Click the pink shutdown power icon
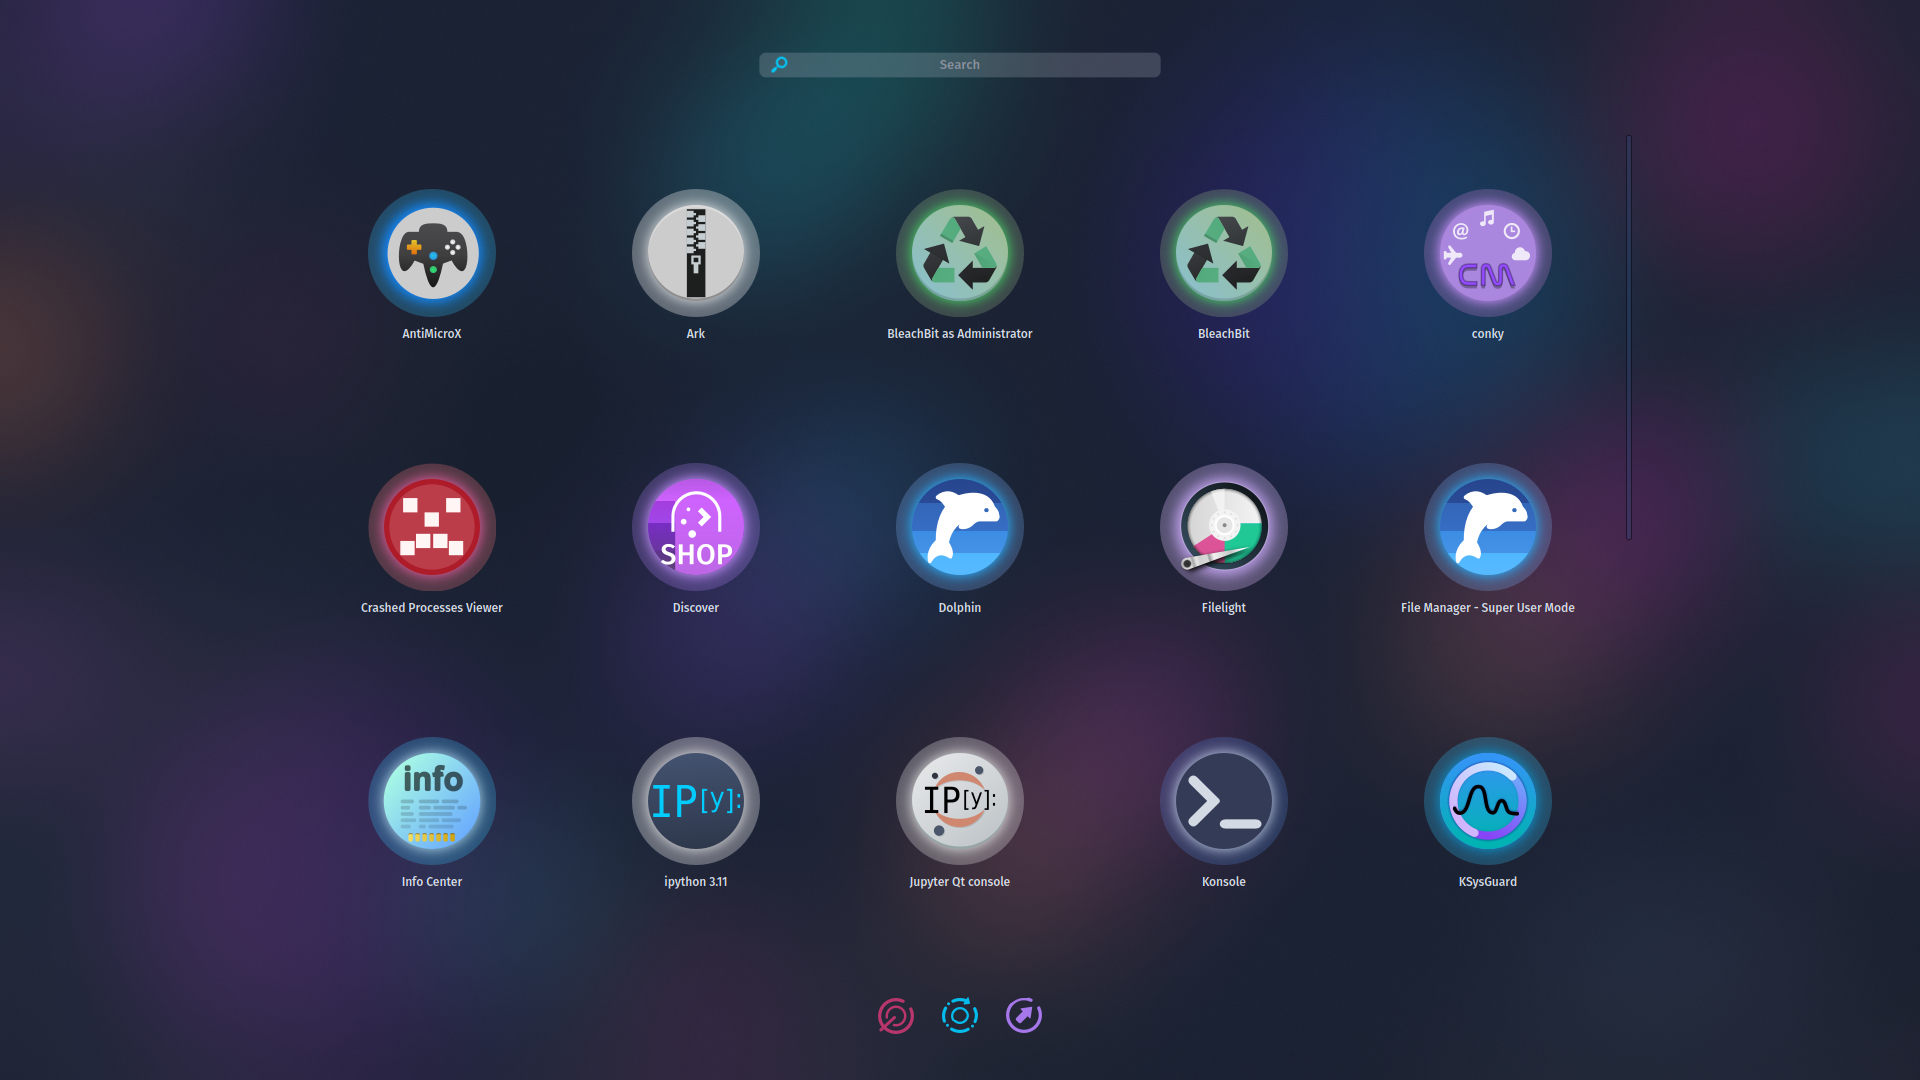This screenshot has height=1080, width=1920. (x=896, y=1016)
